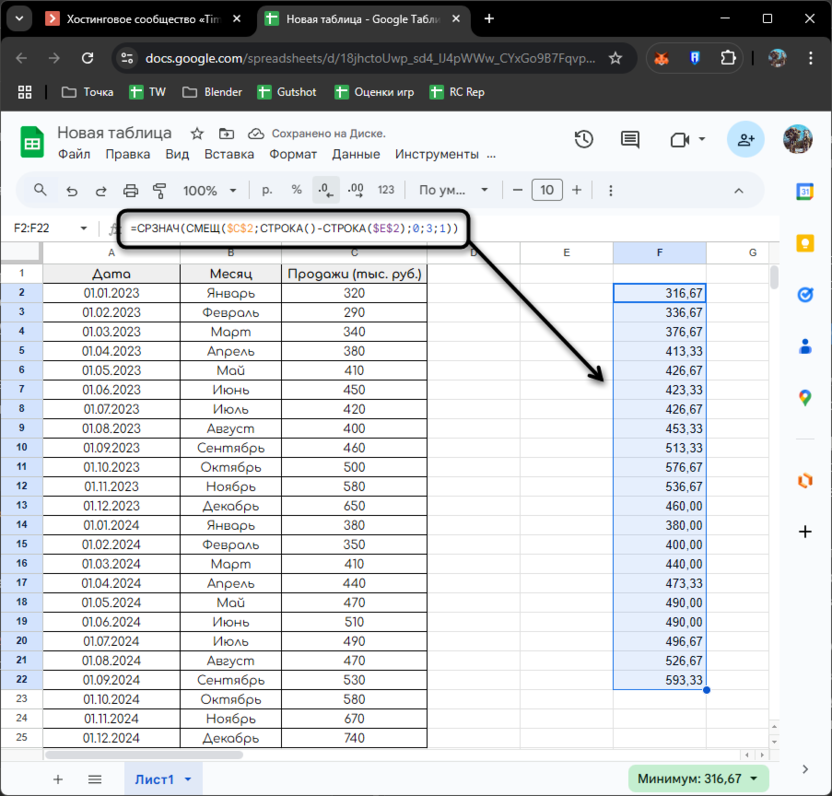This screenshot has width=832, height=796.
Task: Open Google Calendar in side panel
Action: coord(805,191)
